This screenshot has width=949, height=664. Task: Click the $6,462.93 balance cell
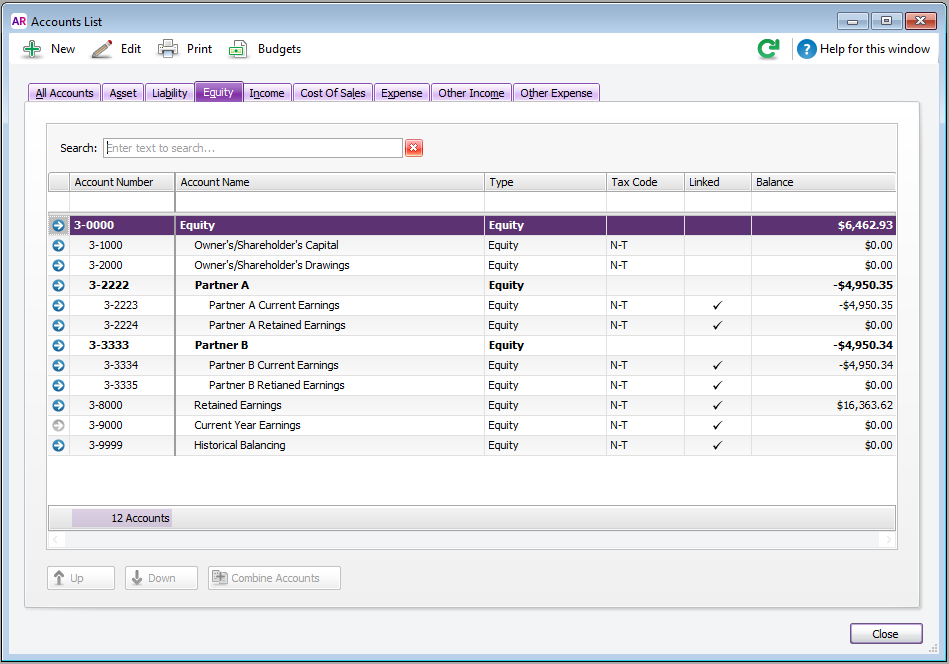823,225
